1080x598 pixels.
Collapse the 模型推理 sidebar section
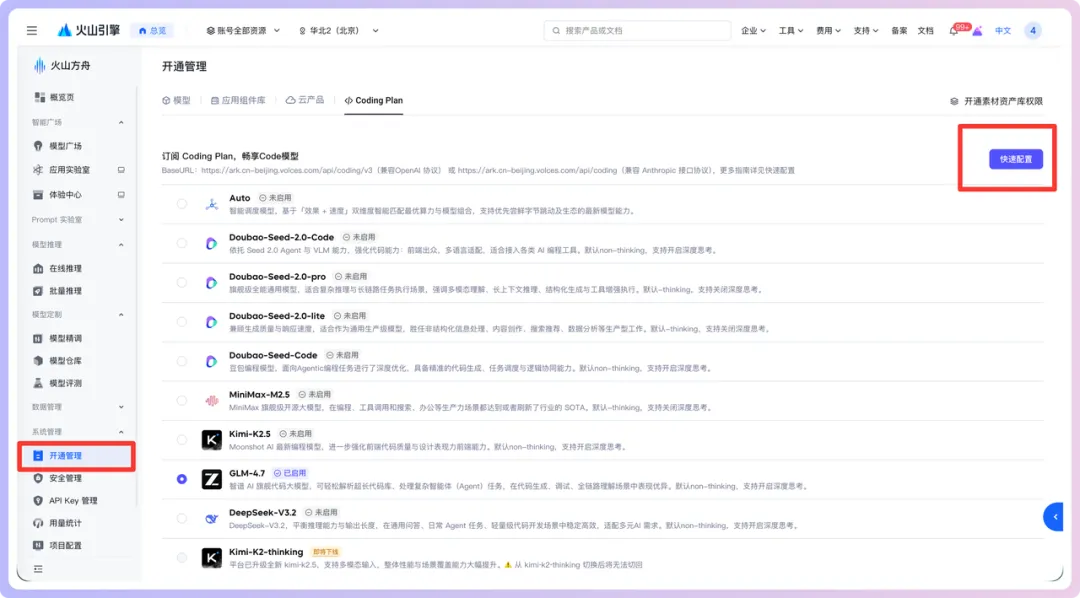click(x=121, y=245)
